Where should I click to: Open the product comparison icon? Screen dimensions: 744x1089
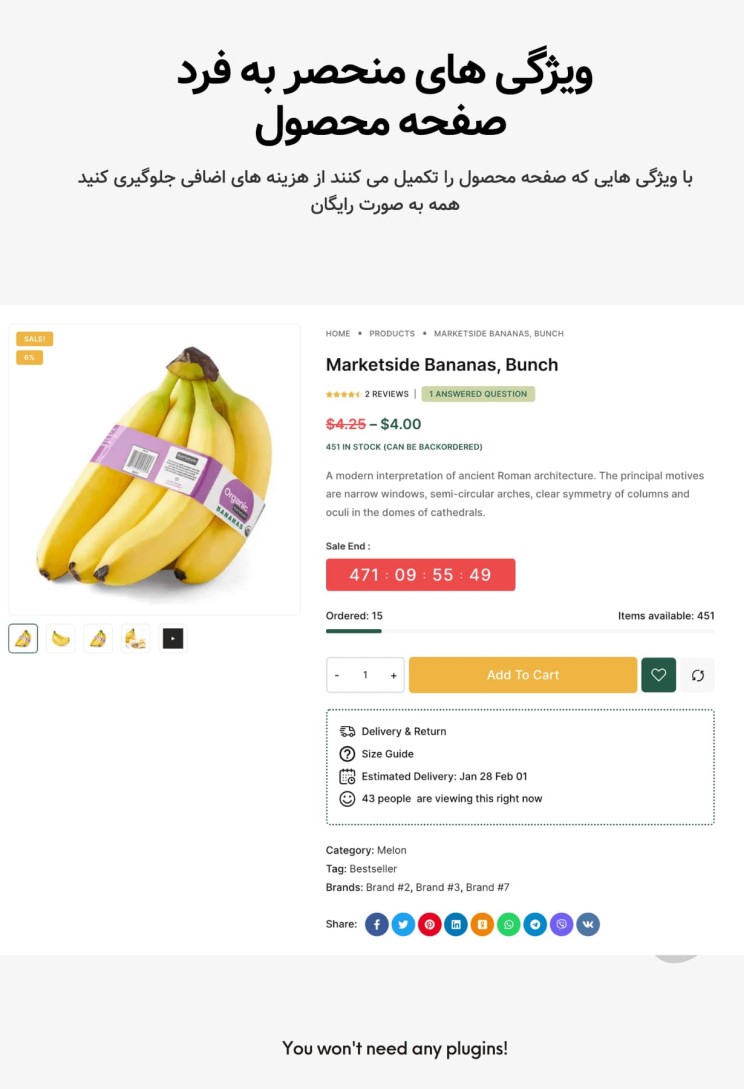[x=697, y=675]
